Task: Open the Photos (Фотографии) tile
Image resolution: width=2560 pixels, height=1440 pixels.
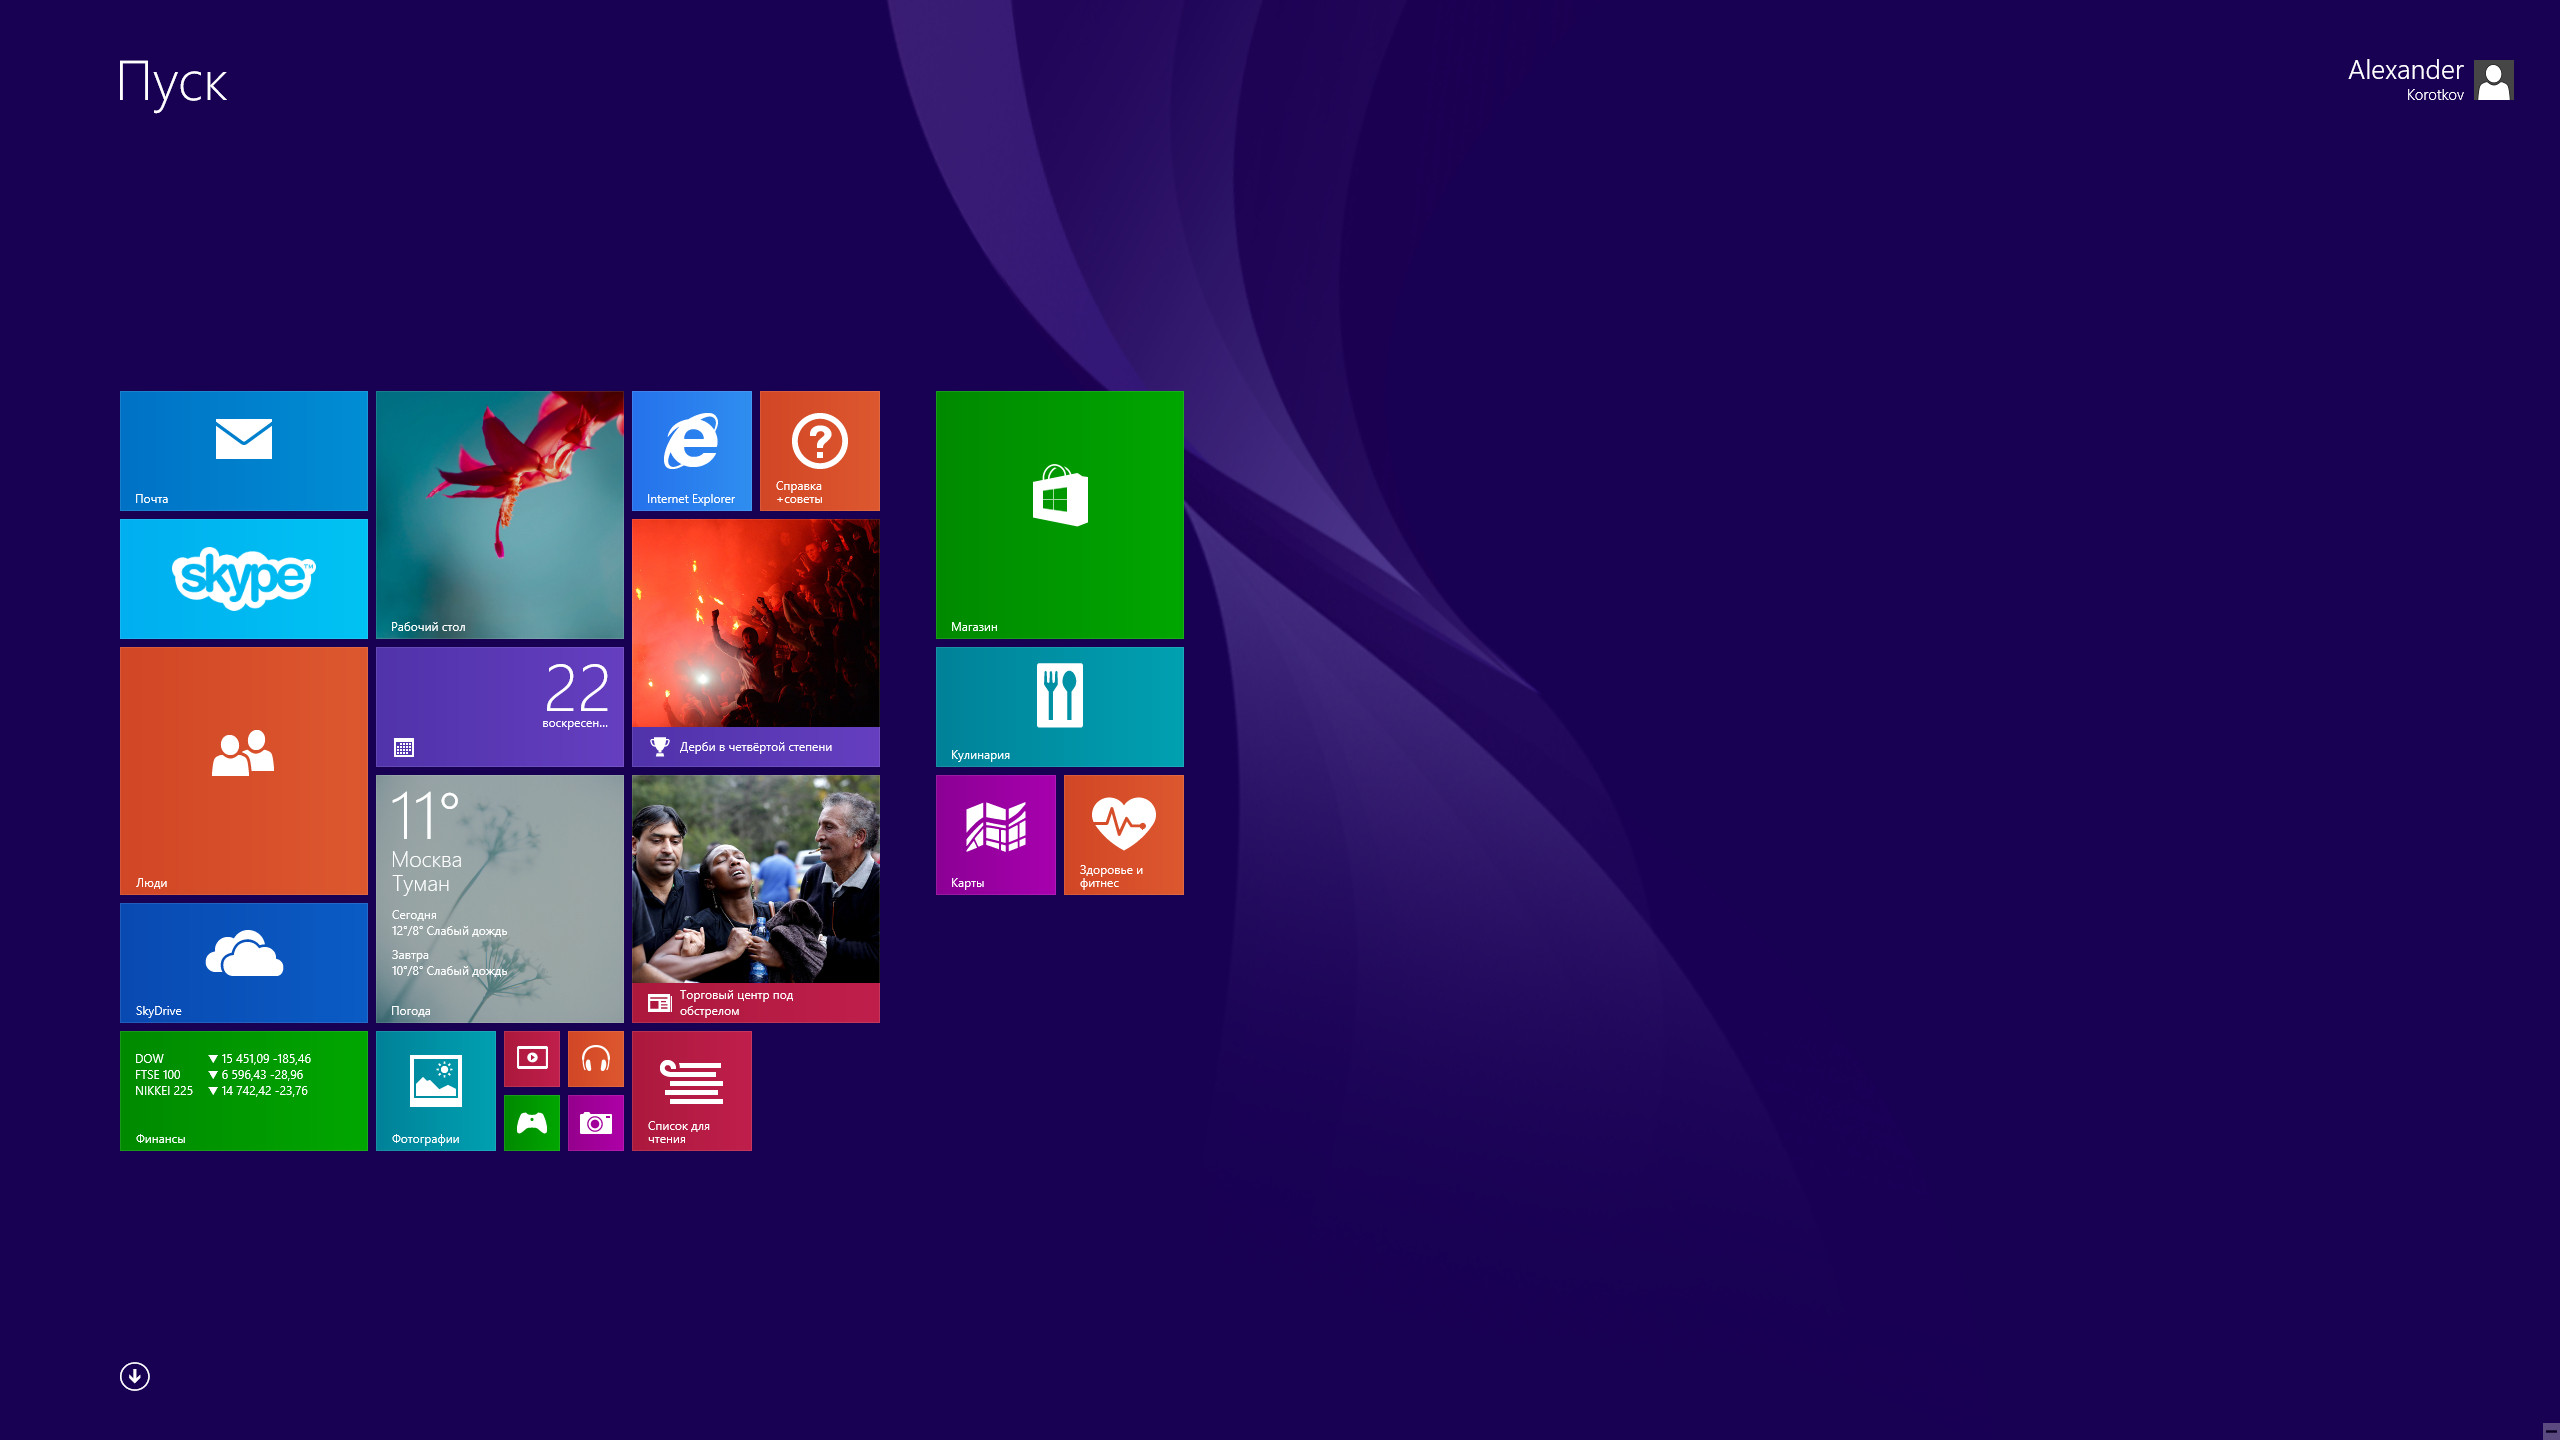Action: (x=435, y=1090)
